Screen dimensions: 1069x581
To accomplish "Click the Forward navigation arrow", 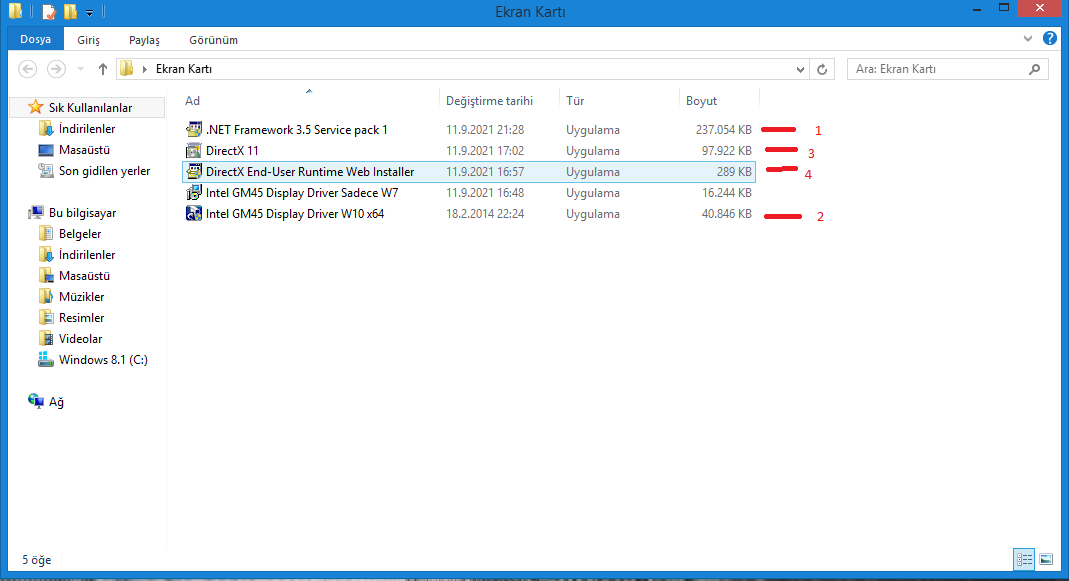I will point(56,69).
